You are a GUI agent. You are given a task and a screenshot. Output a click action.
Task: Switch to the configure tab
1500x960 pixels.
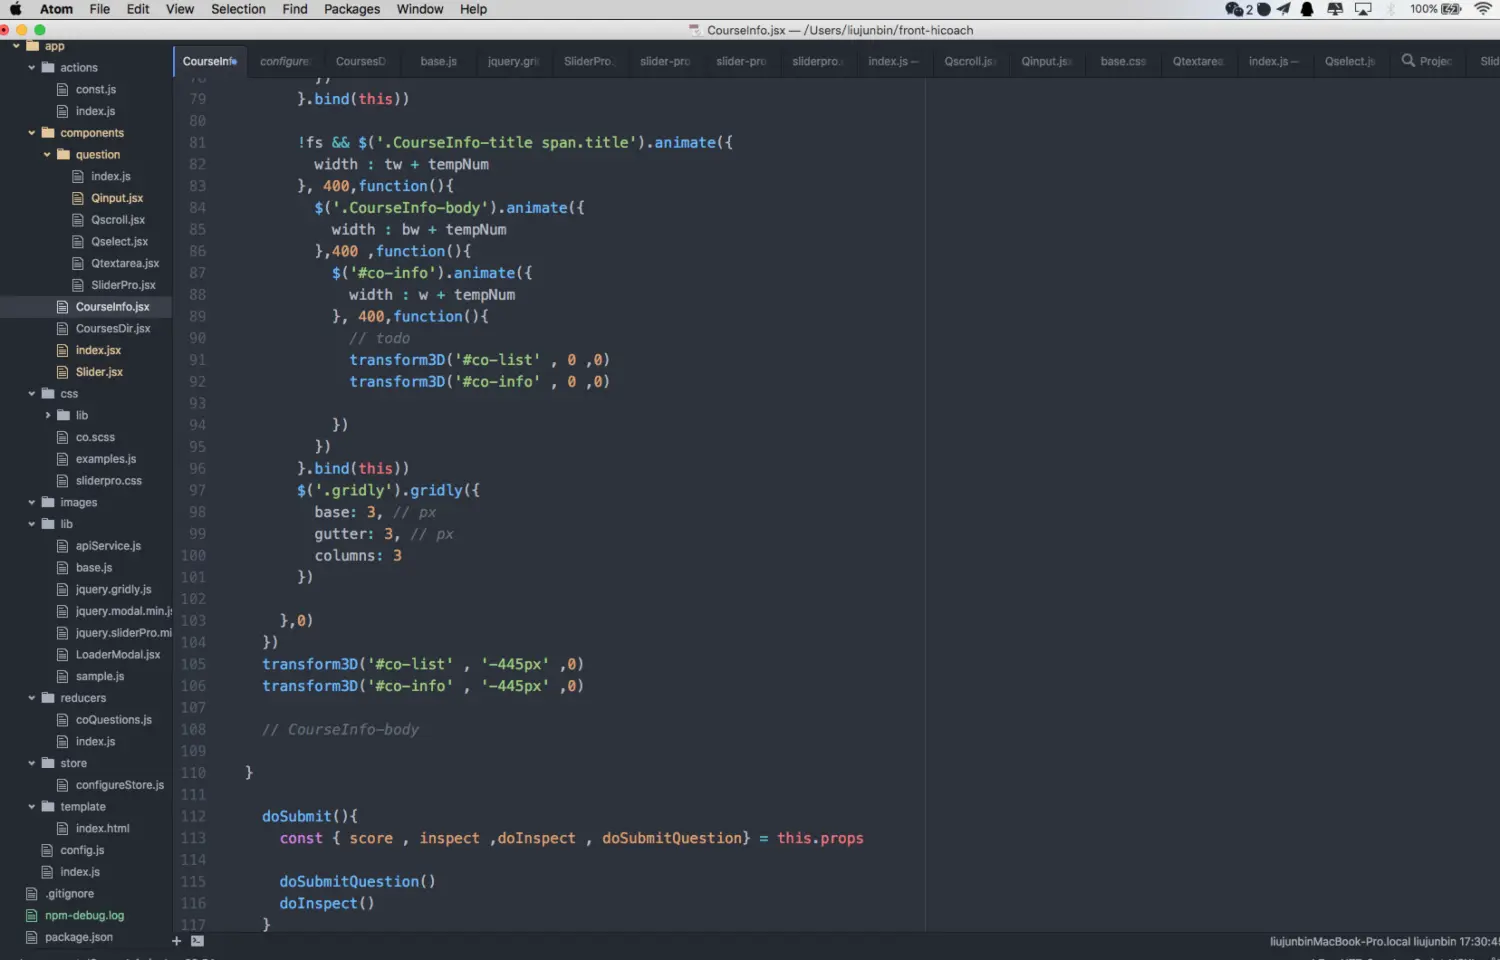(x=286, y=61)
